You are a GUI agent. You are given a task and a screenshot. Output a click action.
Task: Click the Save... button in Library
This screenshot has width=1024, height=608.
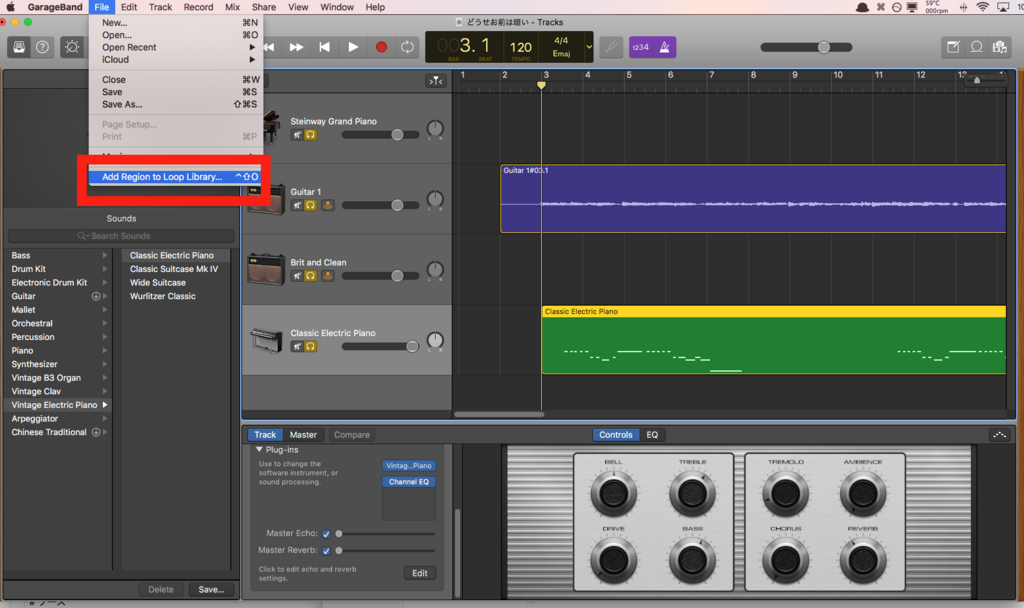tap(211, 590)
